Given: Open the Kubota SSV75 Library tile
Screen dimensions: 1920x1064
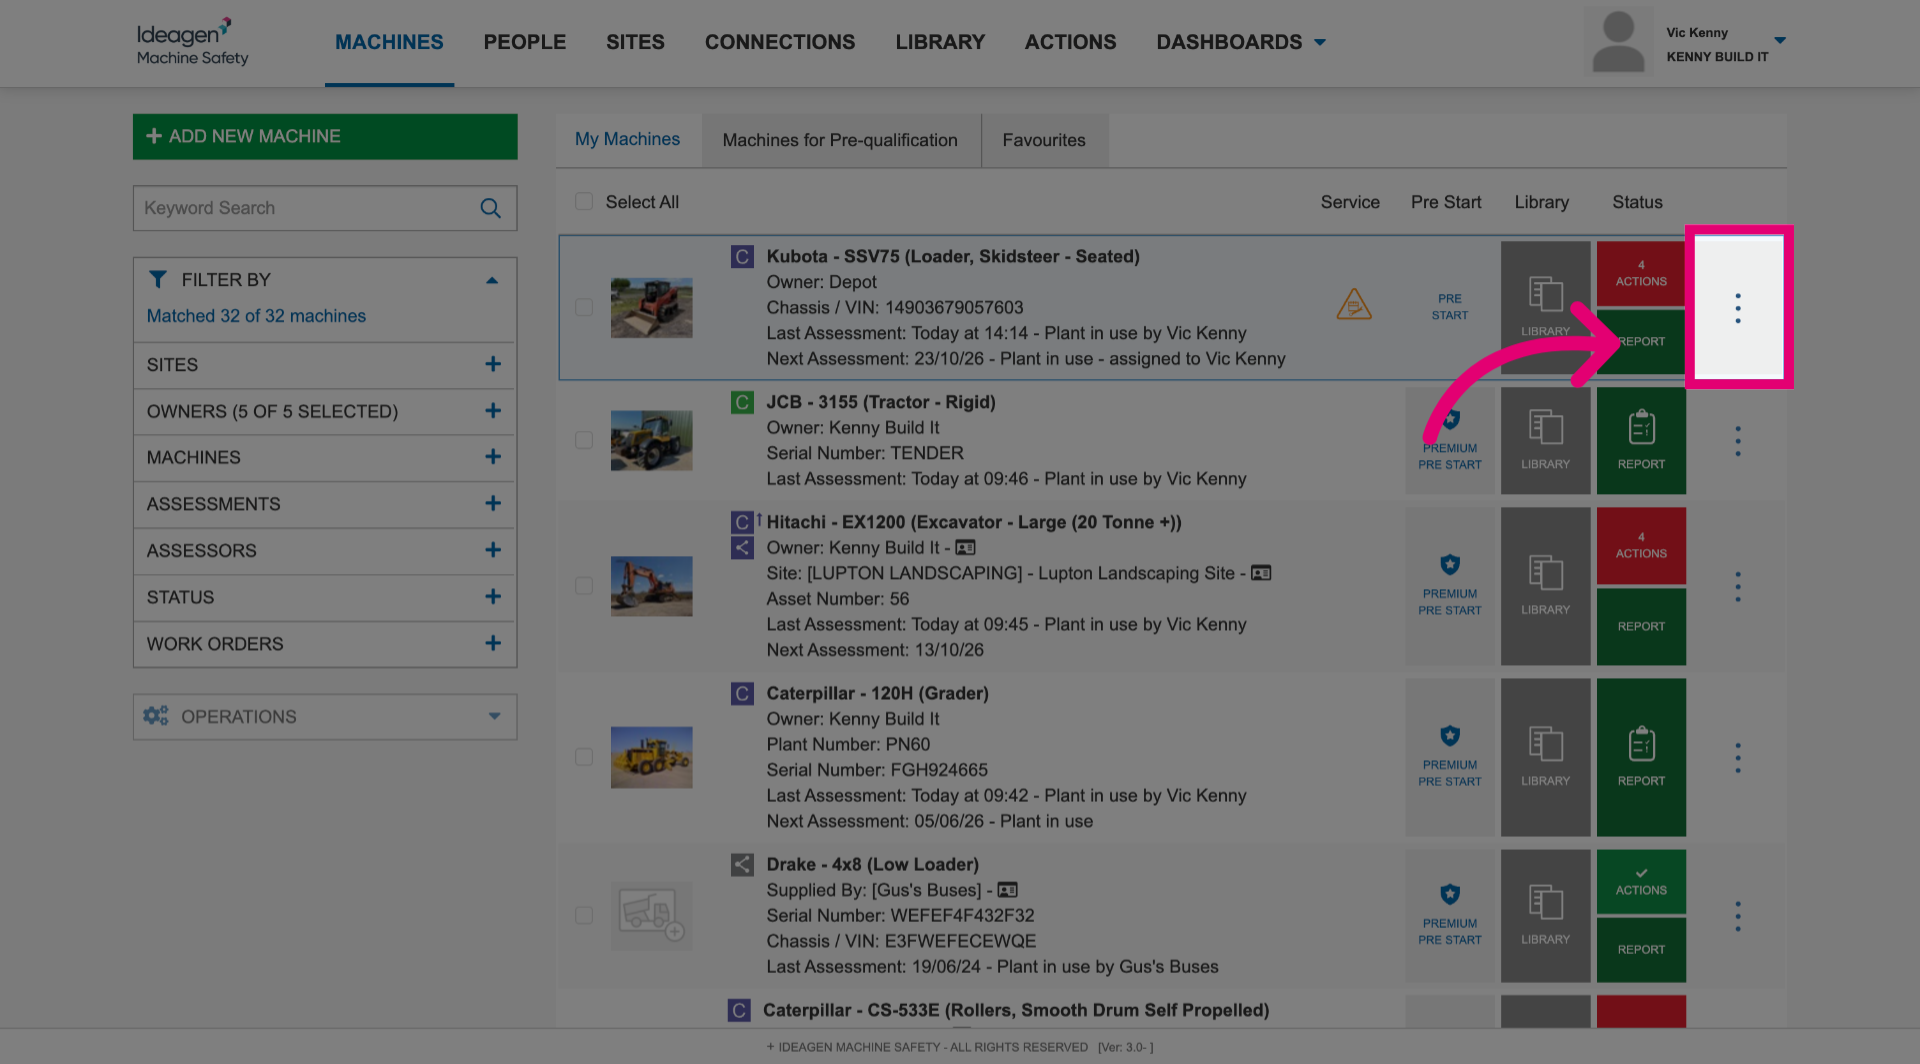Looking at the screenshot, I should (1545, 308).
